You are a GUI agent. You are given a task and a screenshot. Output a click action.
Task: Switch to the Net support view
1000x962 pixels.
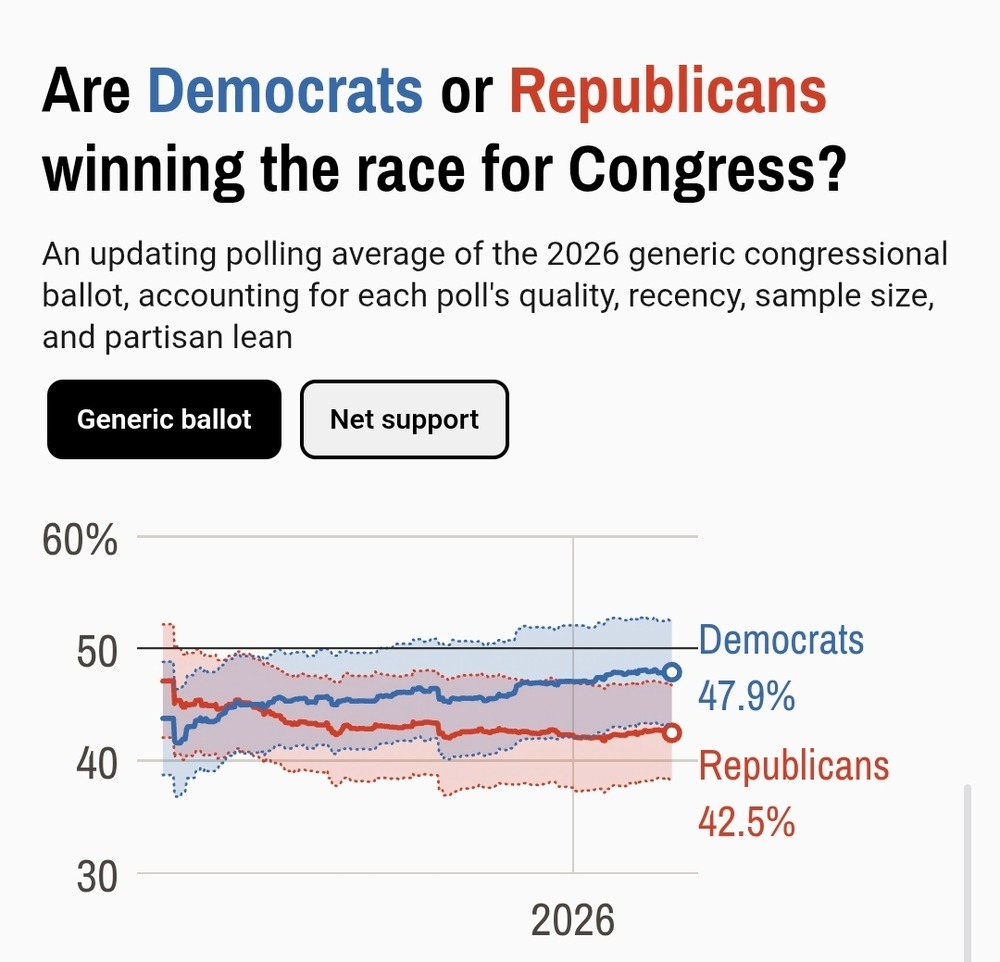click(x=404, y=419)
